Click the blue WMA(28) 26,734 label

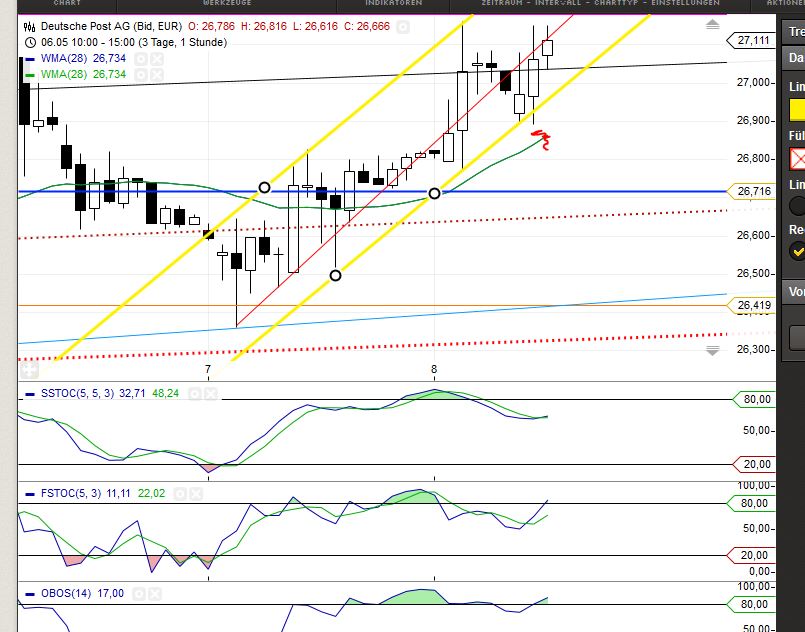pyautogui.click(x=84, y=59)
